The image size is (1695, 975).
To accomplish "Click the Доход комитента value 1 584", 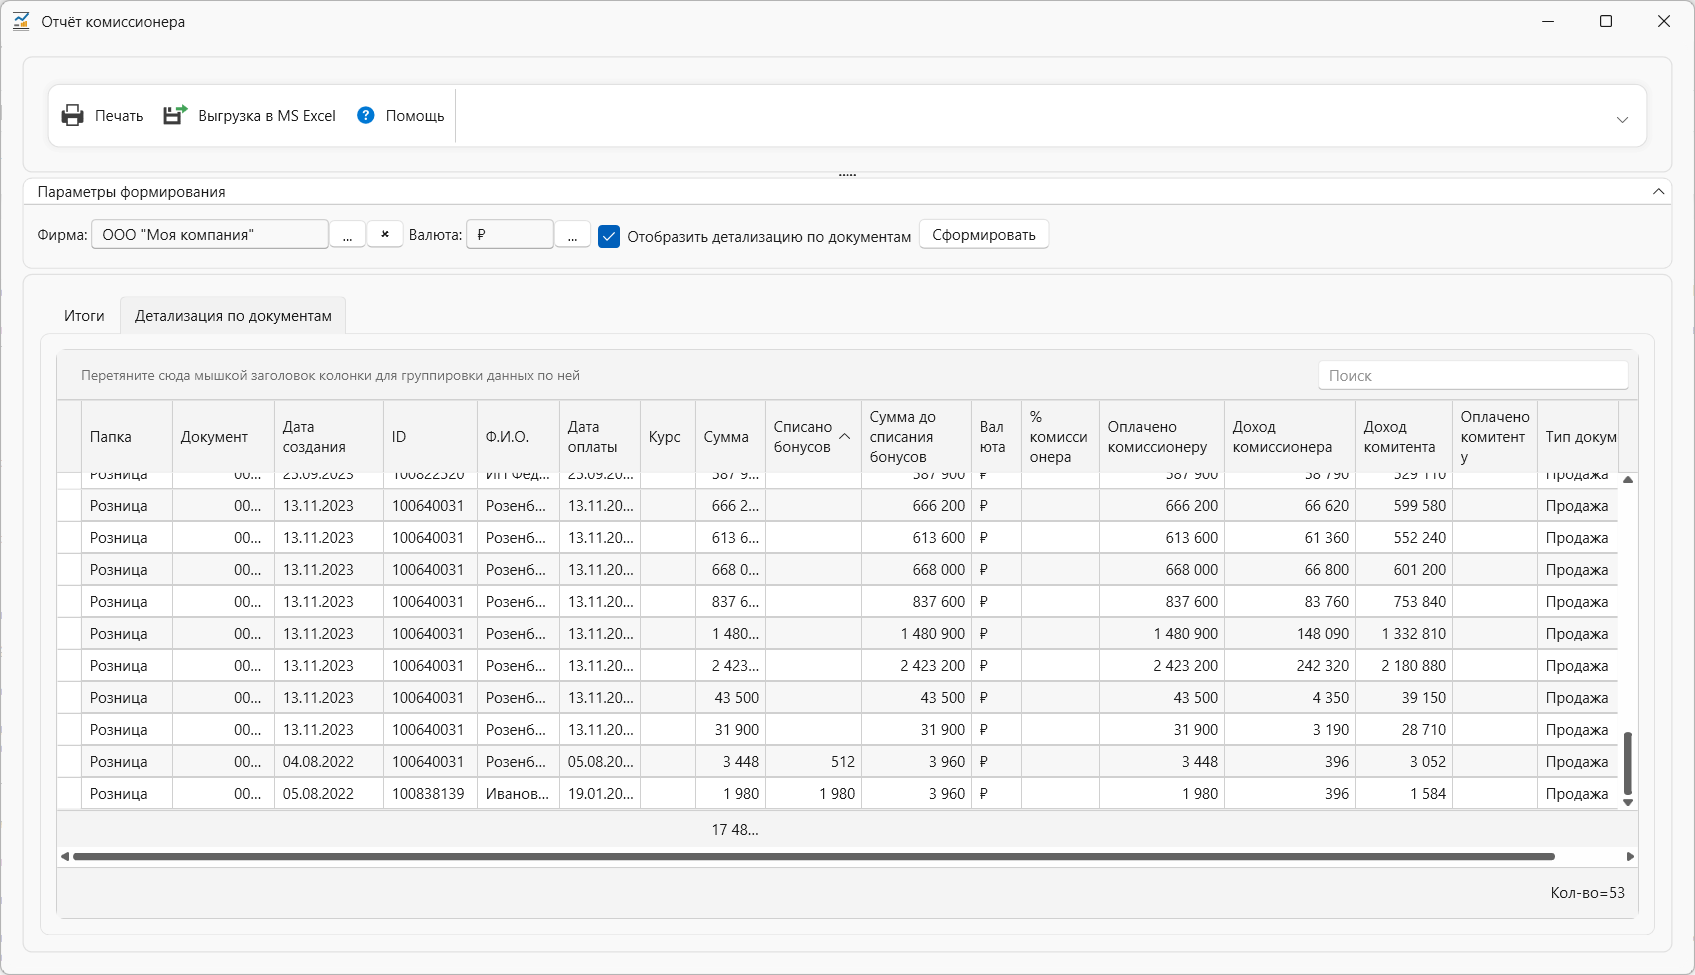I will (1404, 794).
